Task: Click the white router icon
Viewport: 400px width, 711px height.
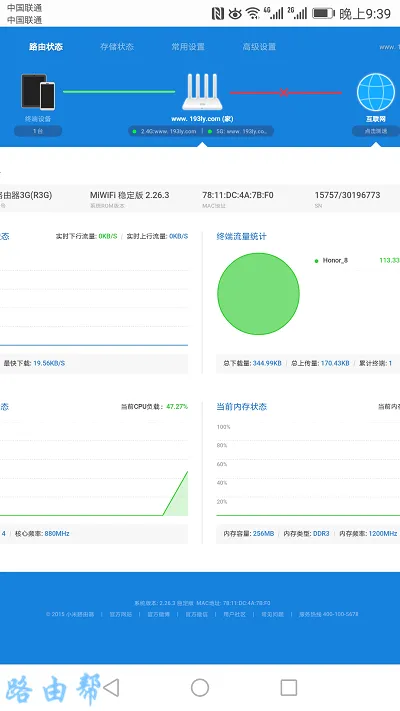Action: click(202, 92)
